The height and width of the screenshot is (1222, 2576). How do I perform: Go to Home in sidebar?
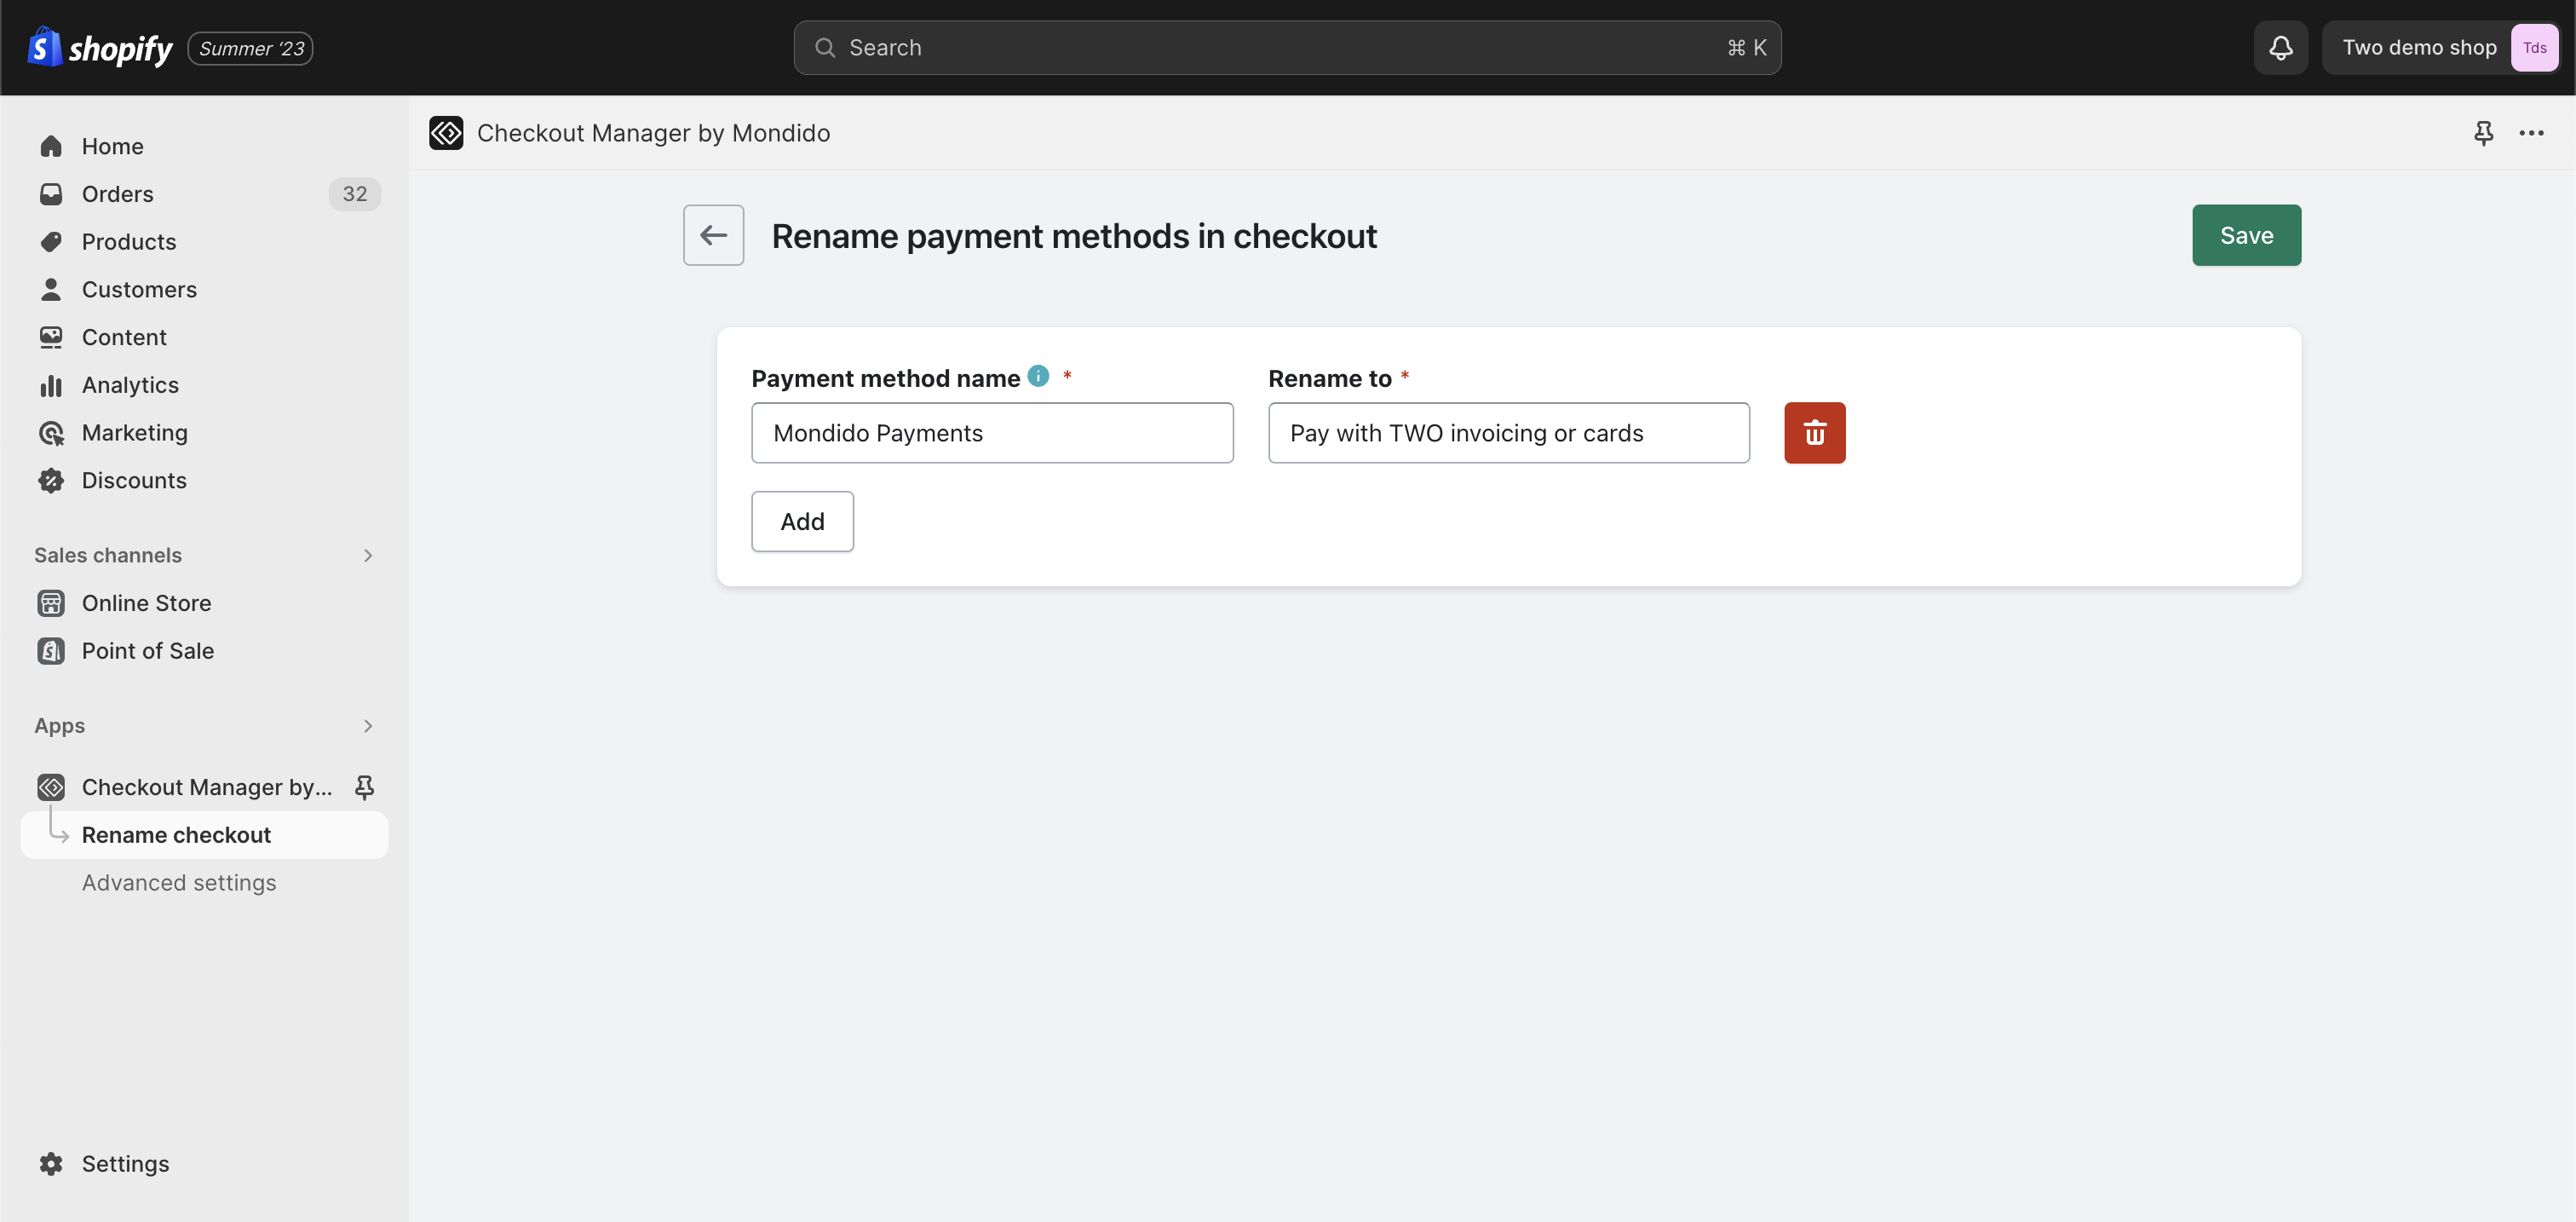(x=204, y=146)
